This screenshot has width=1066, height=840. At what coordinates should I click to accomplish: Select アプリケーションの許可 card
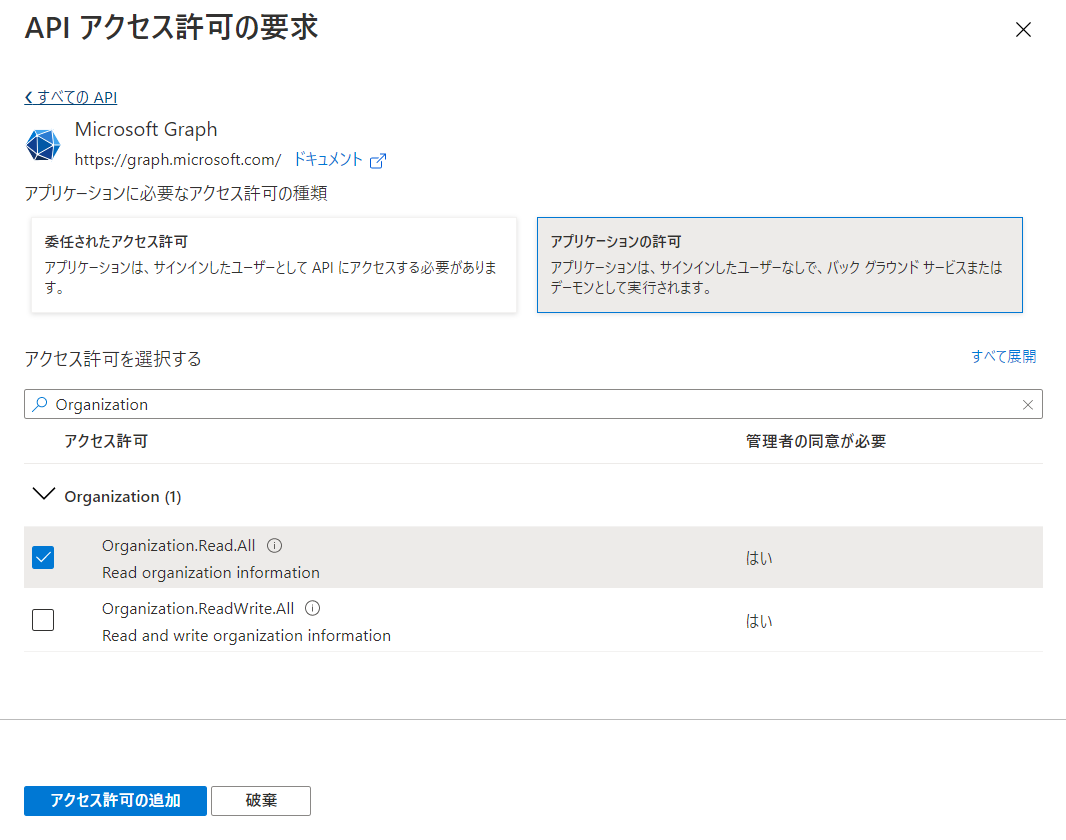click(x=780, y=265)
